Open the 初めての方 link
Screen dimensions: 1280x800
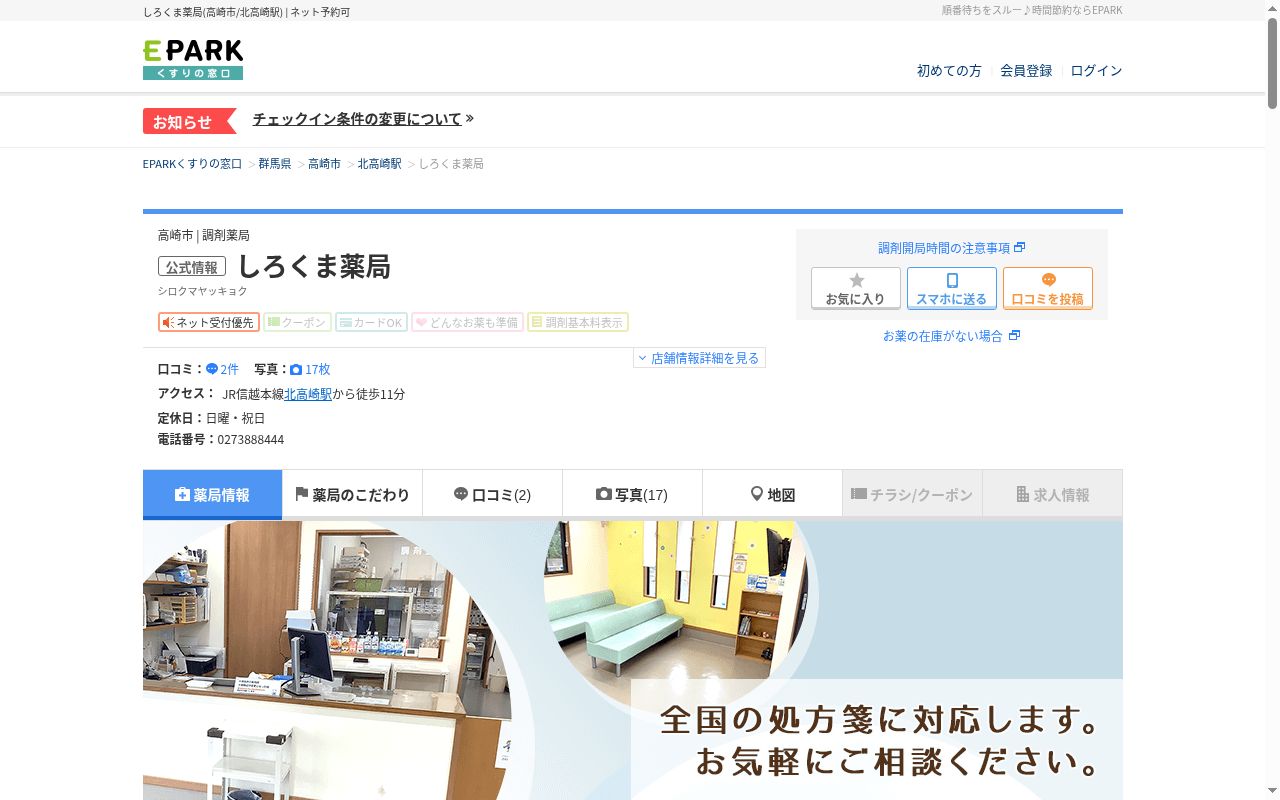click(x=949, y=71)
